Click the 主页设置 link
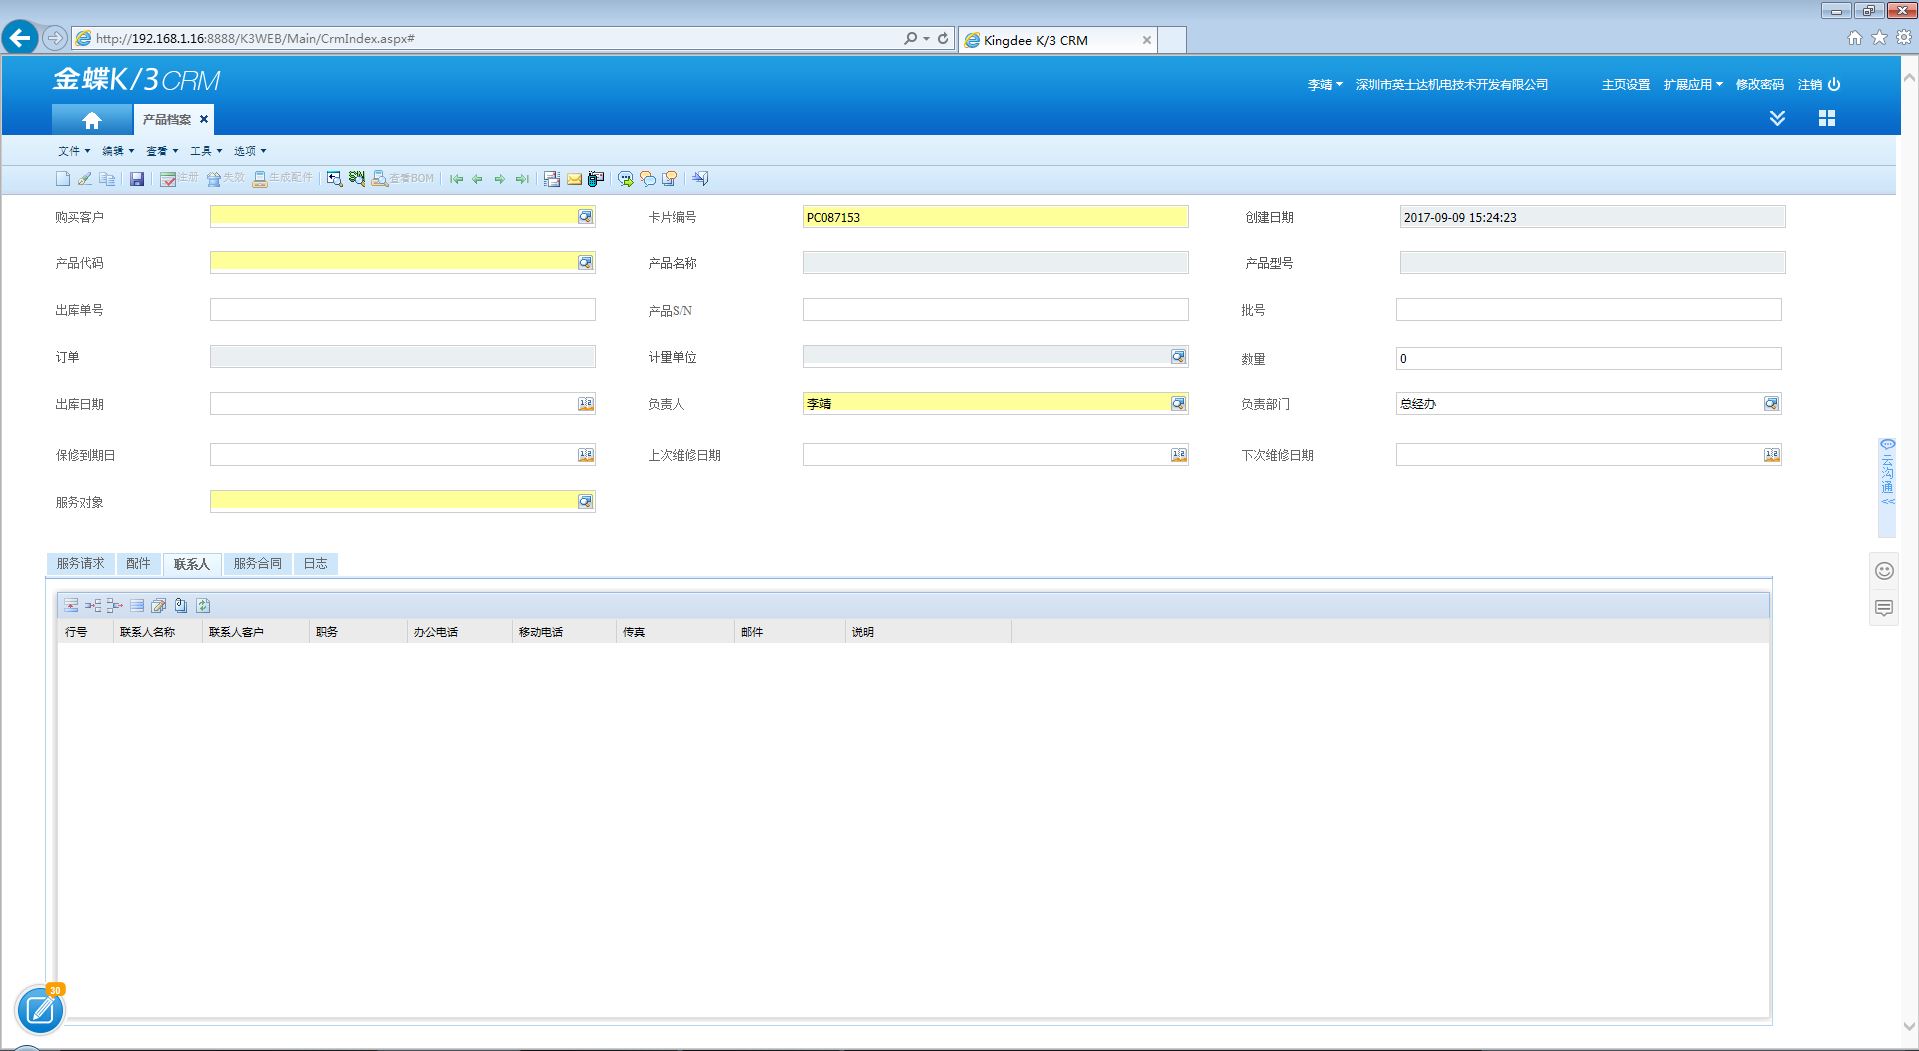The height and width of the screenshot is (1051, 1919). [1625, 85]
